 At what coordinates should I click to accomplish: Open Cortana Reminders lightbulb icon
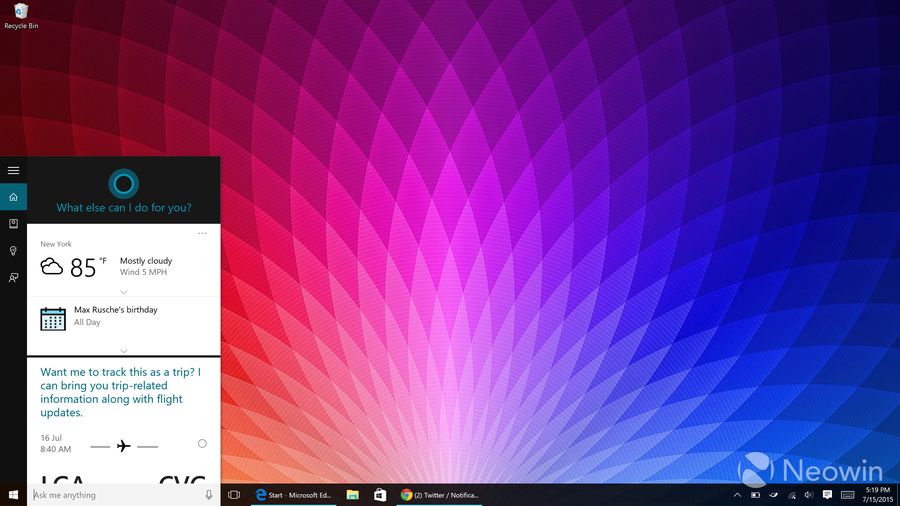[13, 251]
